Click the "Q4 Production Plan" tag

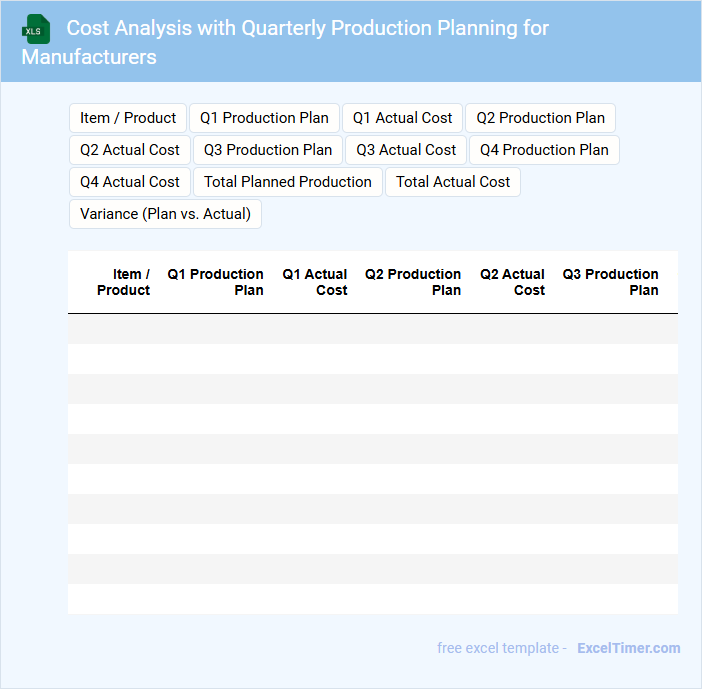[544, 150]
